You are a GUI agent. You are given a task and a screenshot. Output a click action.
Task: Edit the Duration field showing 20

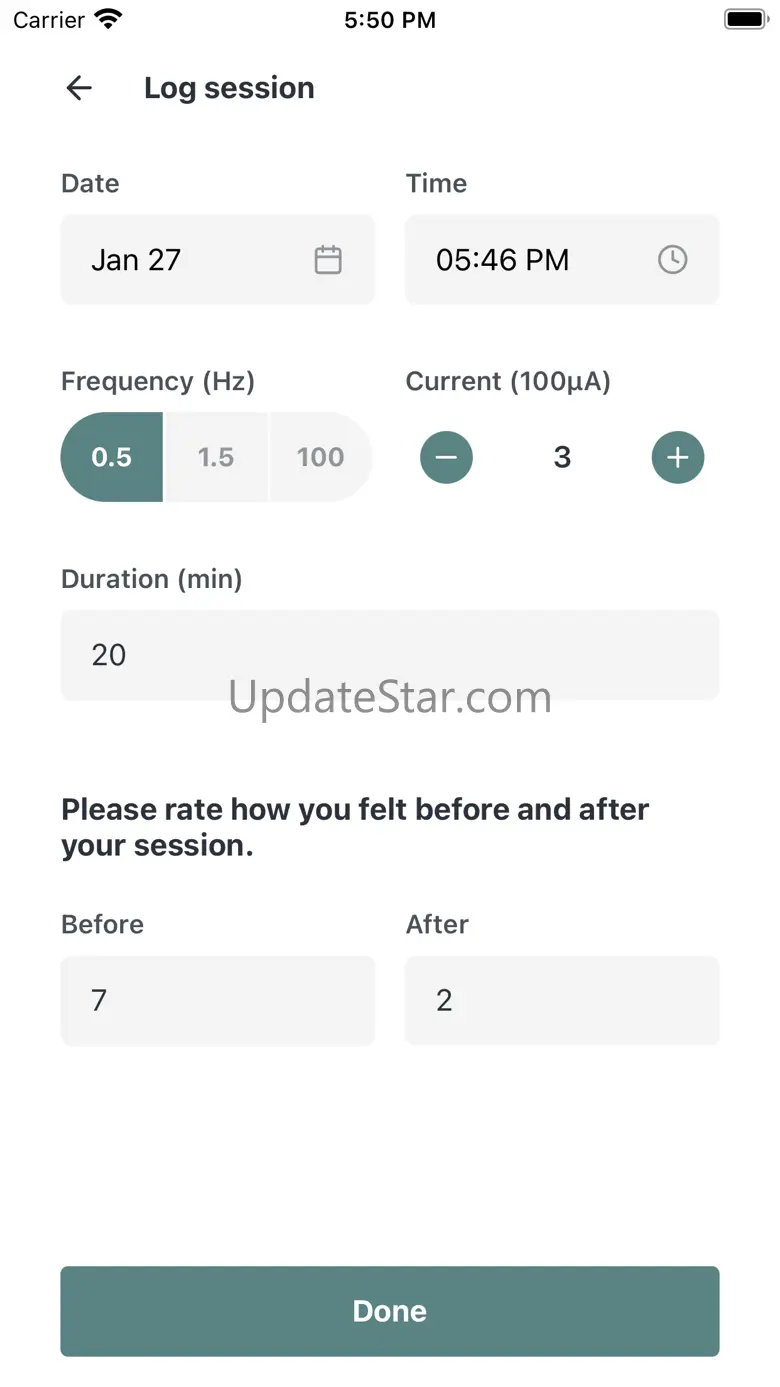tap(390, 655)
